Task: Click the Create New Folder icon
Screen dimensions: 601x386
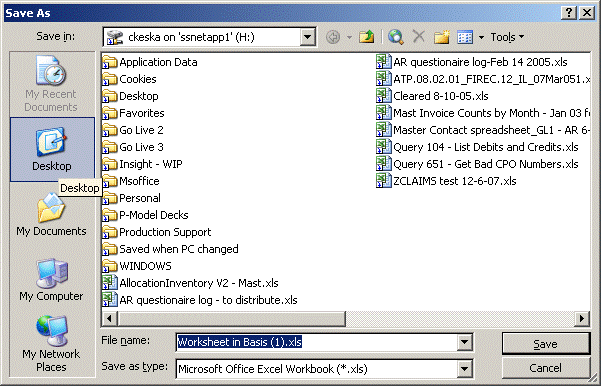Action: [442, 37]
